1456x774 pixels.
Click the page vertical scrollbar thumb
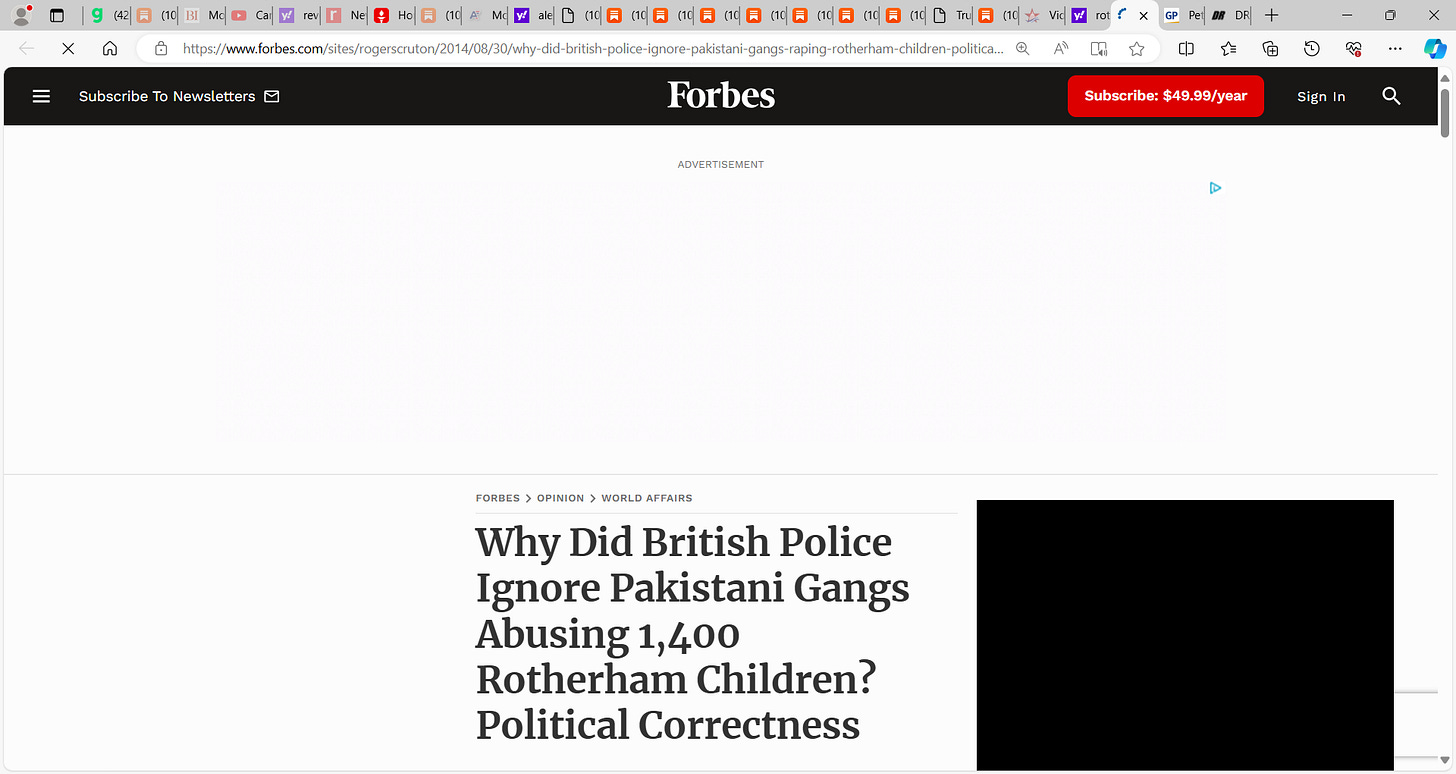tap(1445, 112)
